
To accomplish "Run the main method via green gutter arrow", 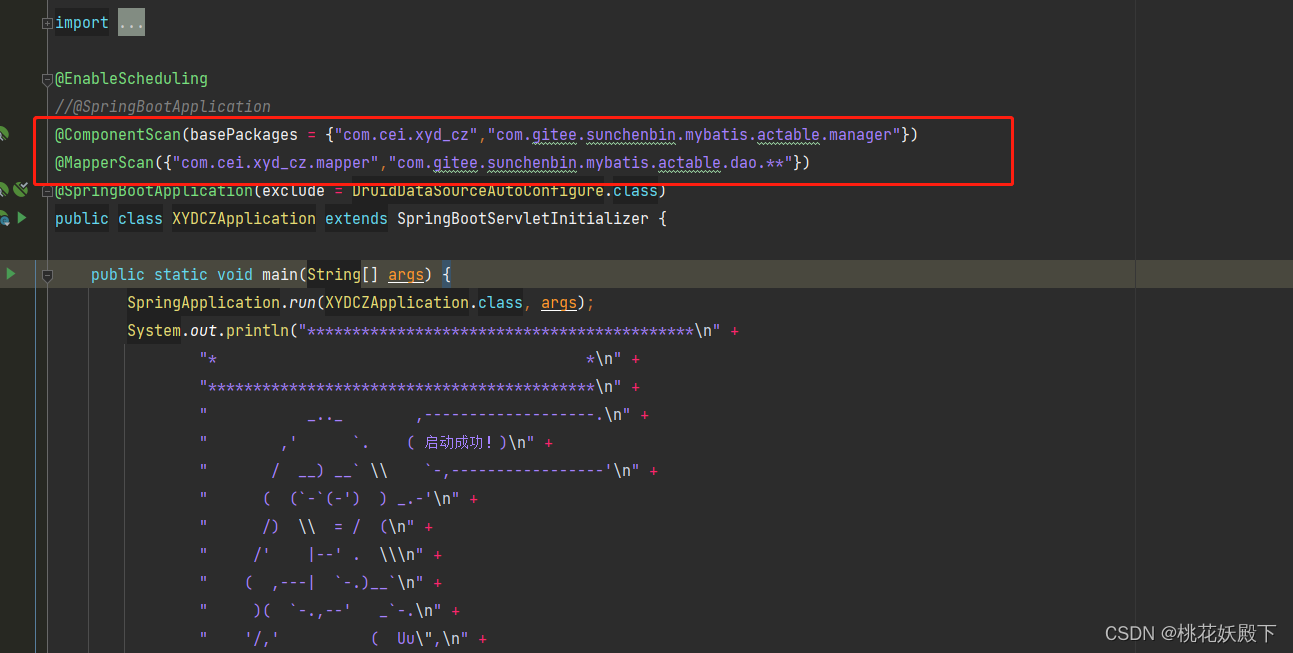I will [x=10, y=273].
